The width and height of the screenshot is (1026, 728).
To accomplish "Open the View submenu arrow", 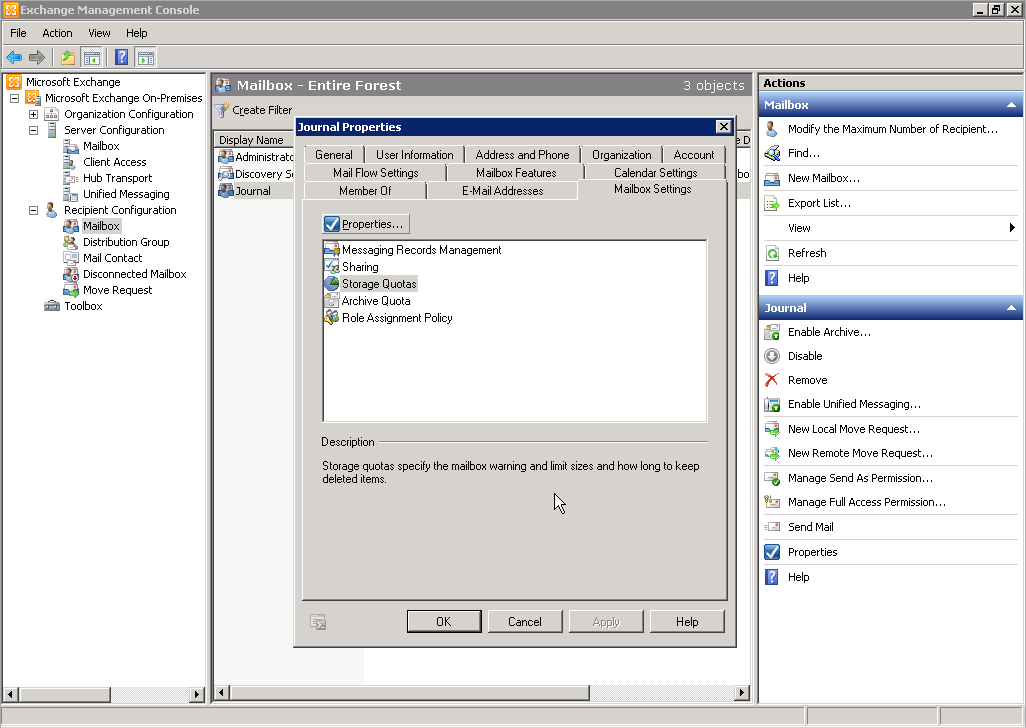I will tap(1012, 228).
